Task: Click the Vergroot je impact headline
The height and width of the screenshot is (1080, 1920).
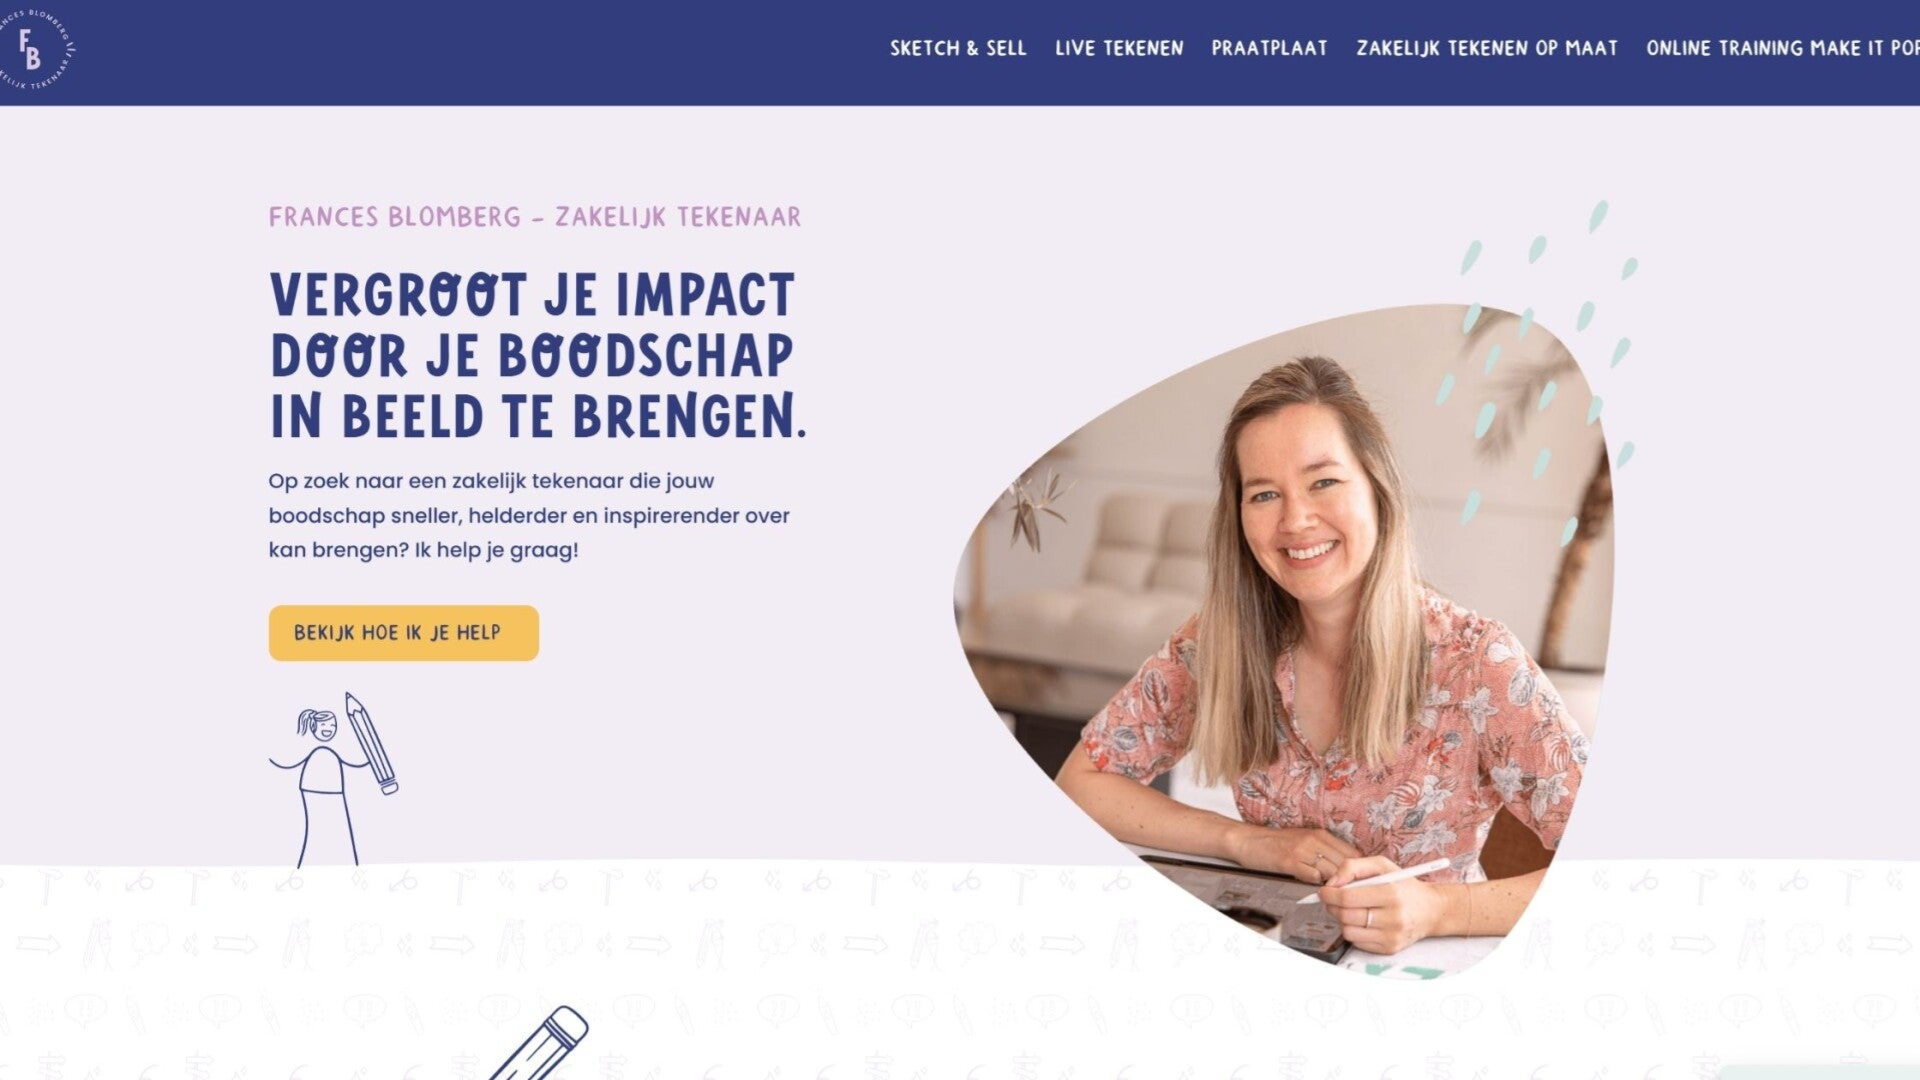Action: (537, 356)
